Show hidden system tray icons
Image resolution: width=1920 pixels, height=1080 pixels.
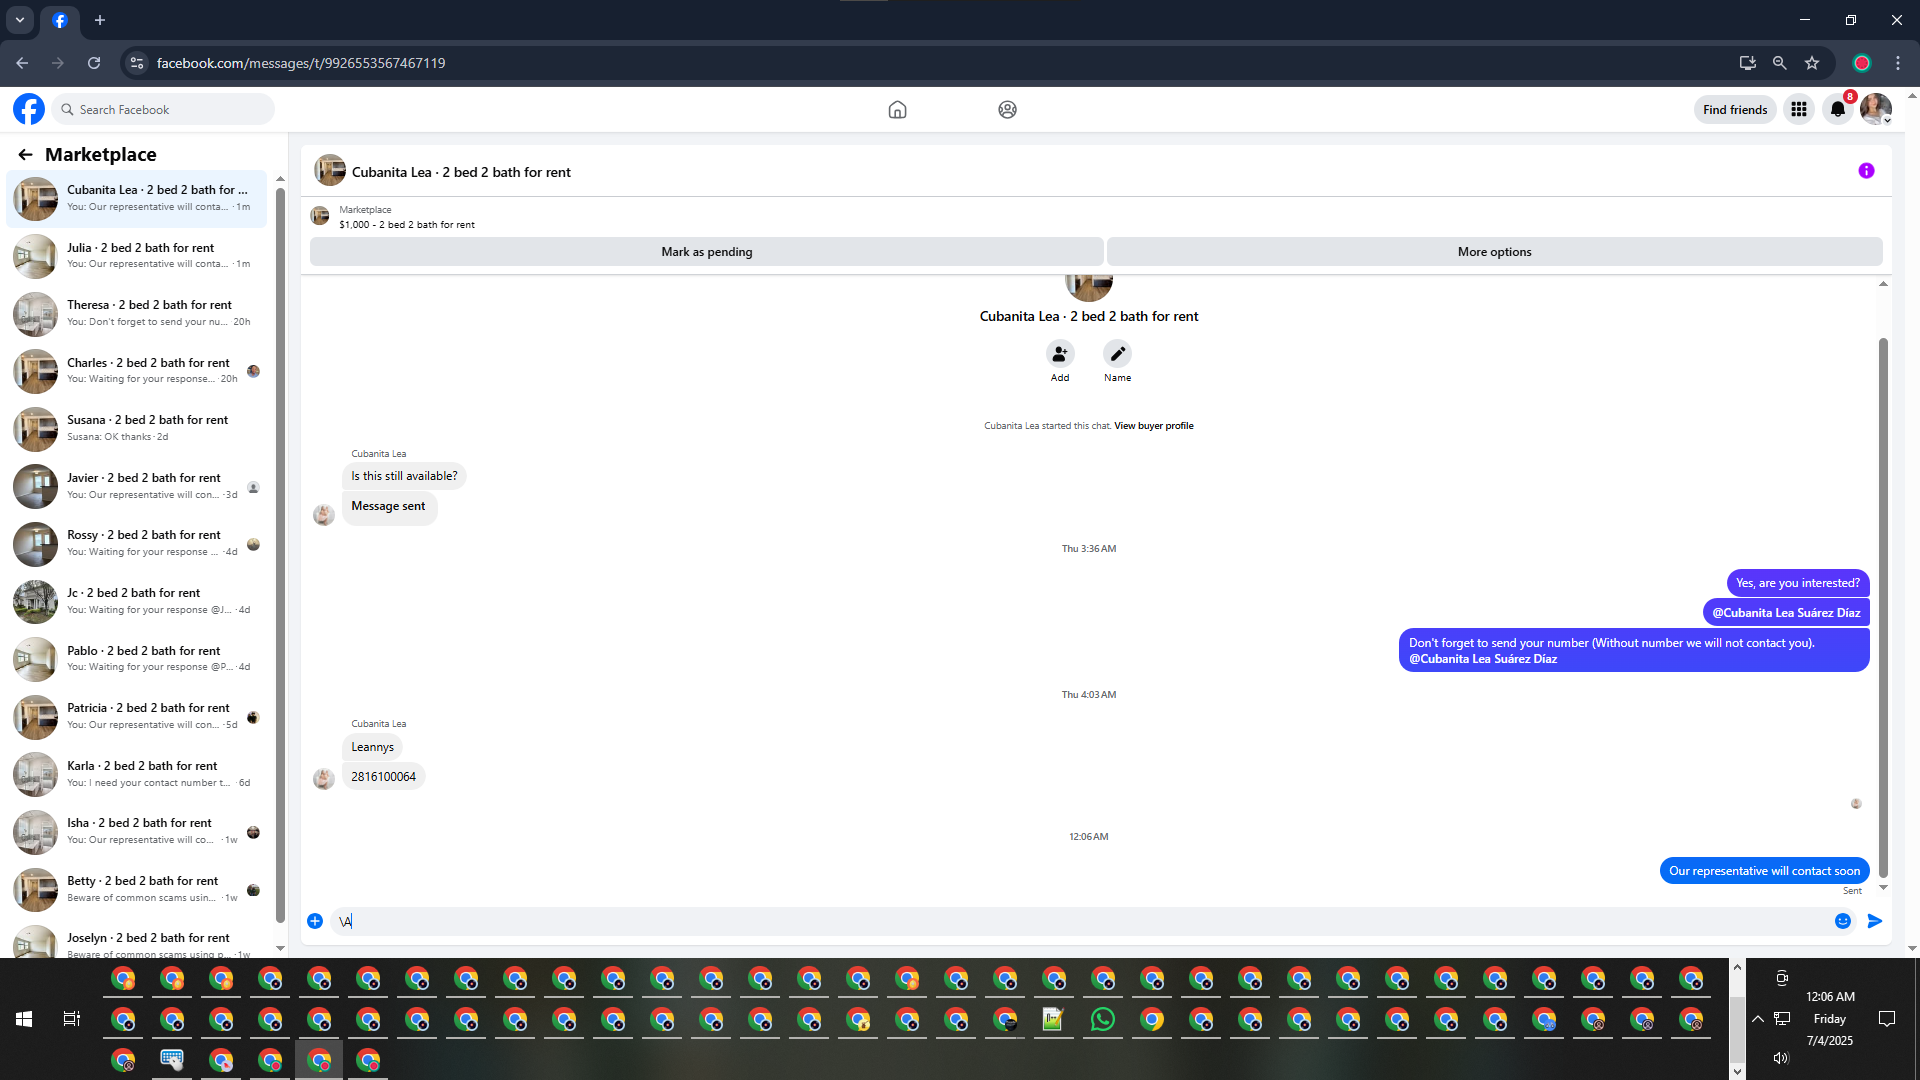pyautogui.click(x=1757, y=1019)
